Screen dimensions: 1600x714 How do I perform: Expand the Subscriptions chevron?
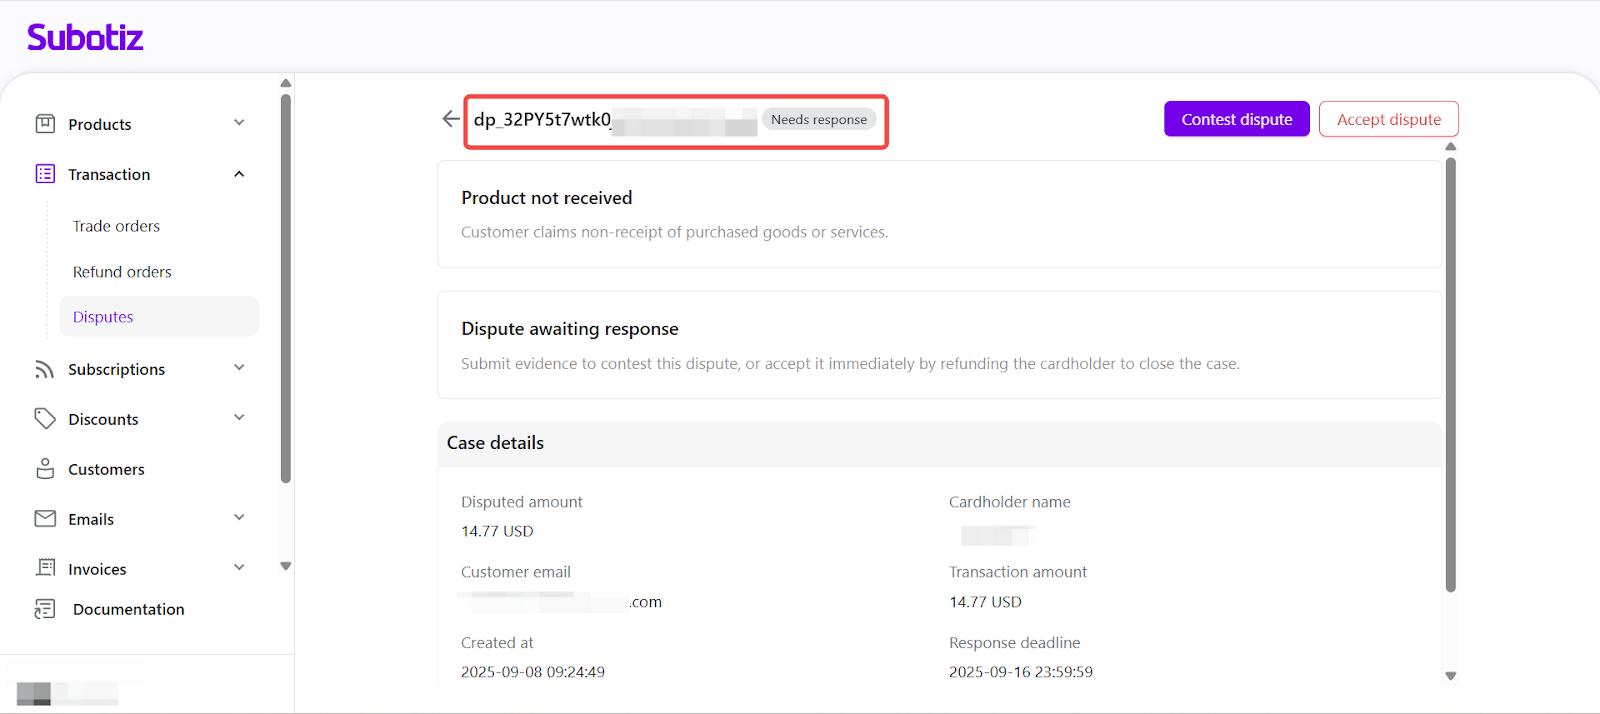(x=239, y=368)
